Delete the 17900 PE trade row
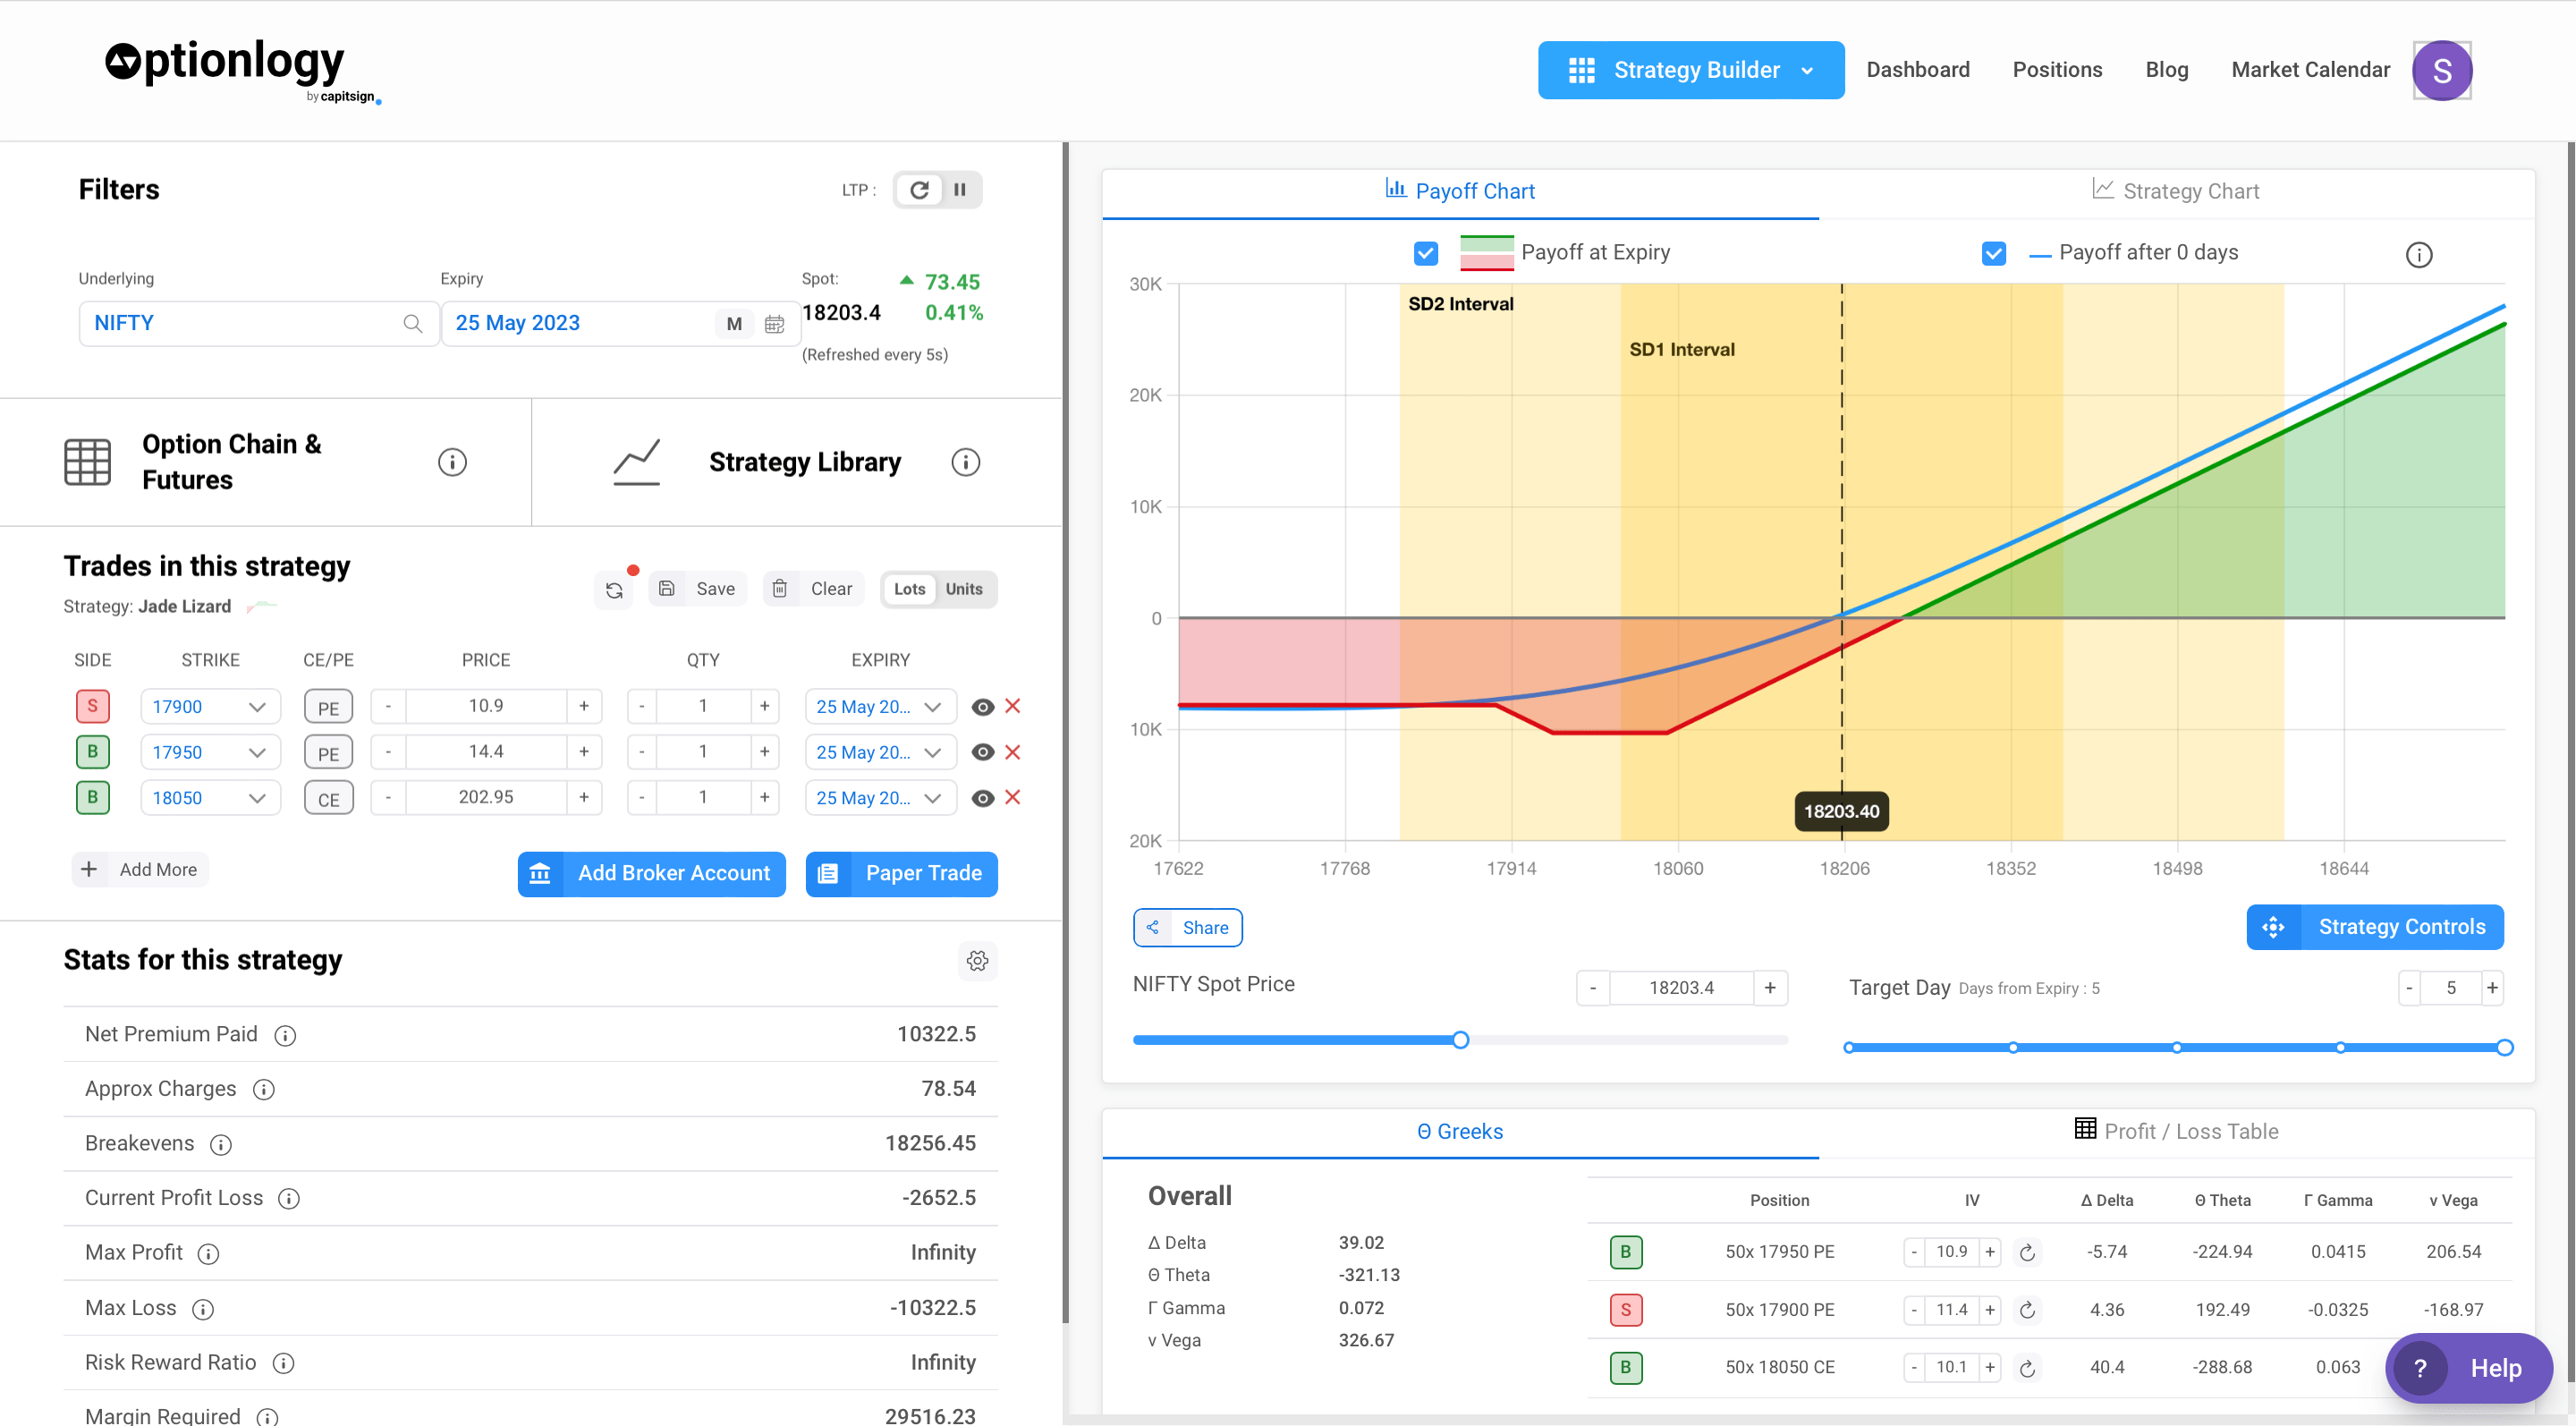The width and height of the screenshot is (2576, 1426). click(x=1012, y=706)
